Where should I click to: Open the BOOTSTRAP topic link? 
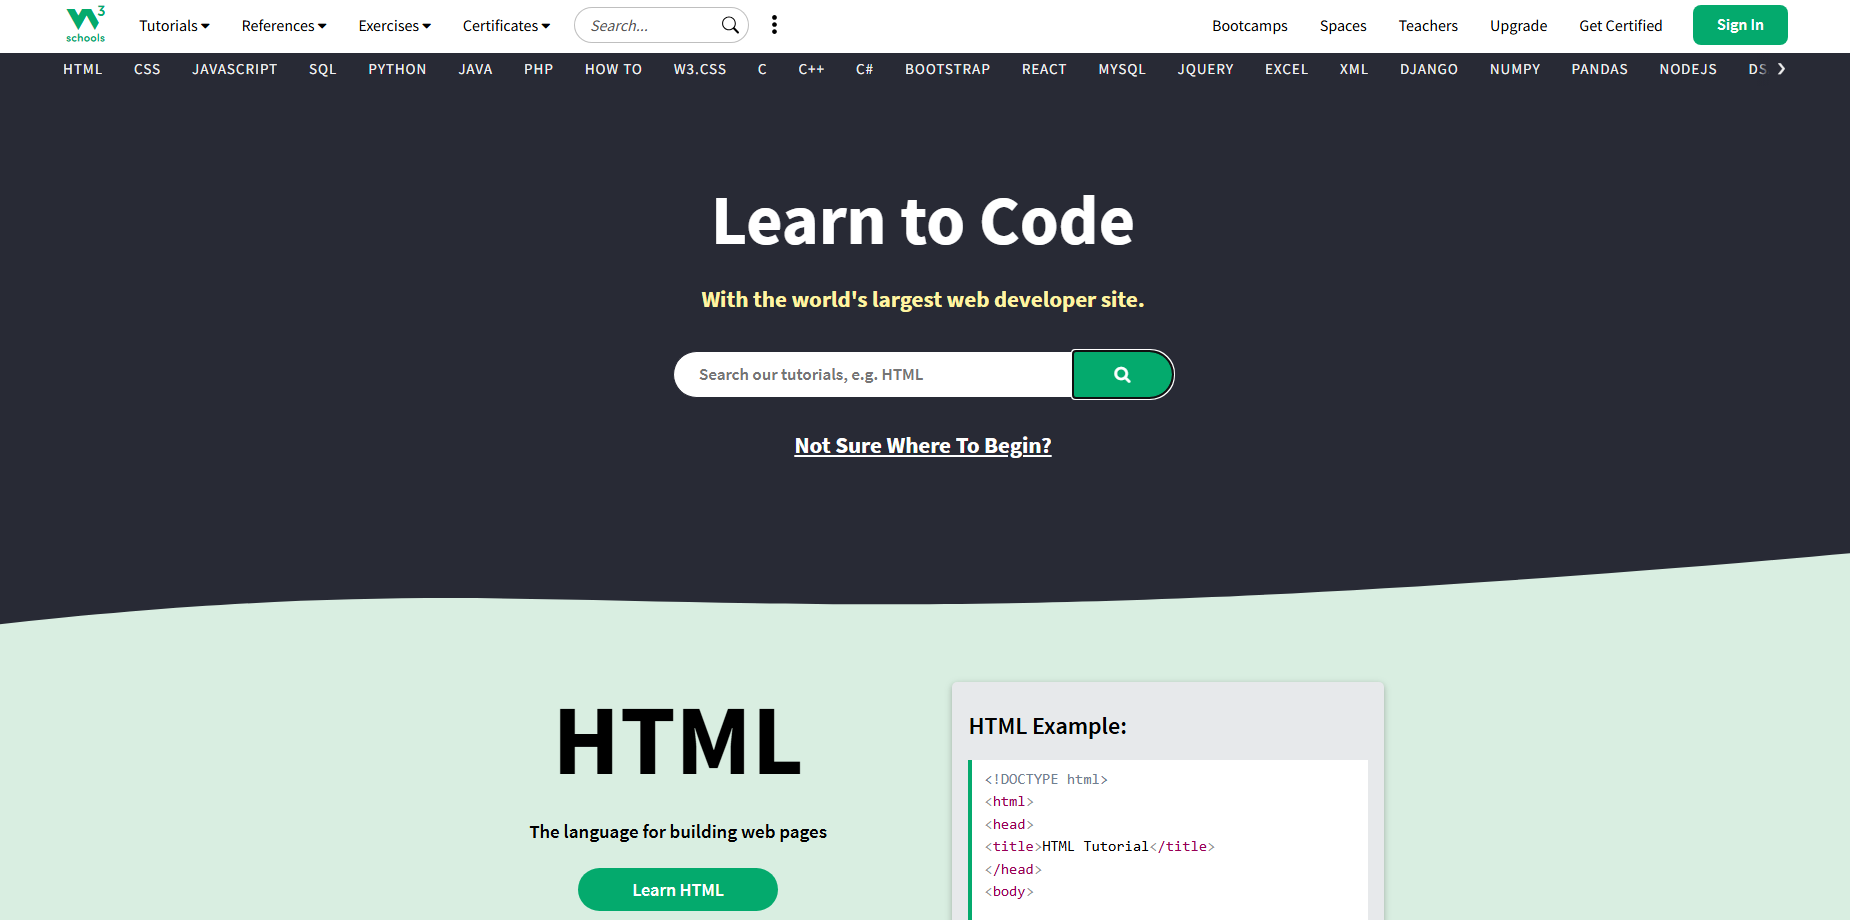click(x=947, y=69)
